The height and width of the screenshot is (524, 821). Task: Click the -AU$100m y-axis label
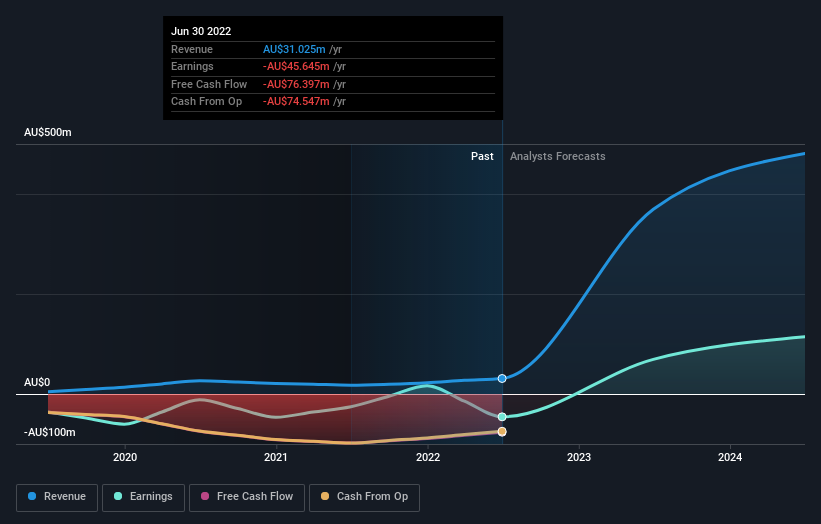tap(50, 432)
